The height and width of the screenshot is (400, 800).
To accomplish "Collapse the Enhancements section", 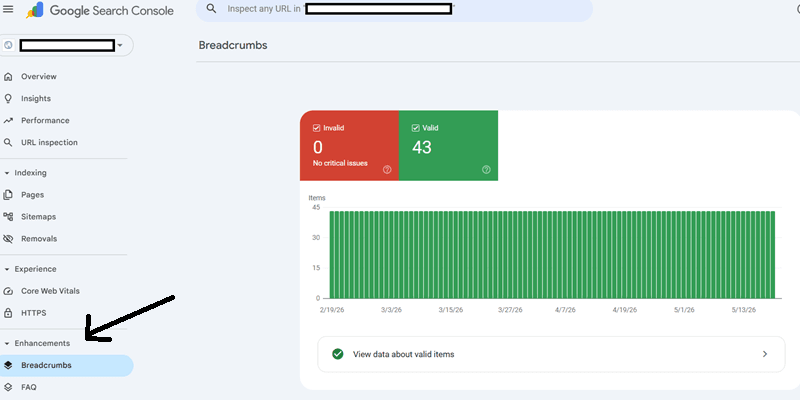I will coord(37,343).
